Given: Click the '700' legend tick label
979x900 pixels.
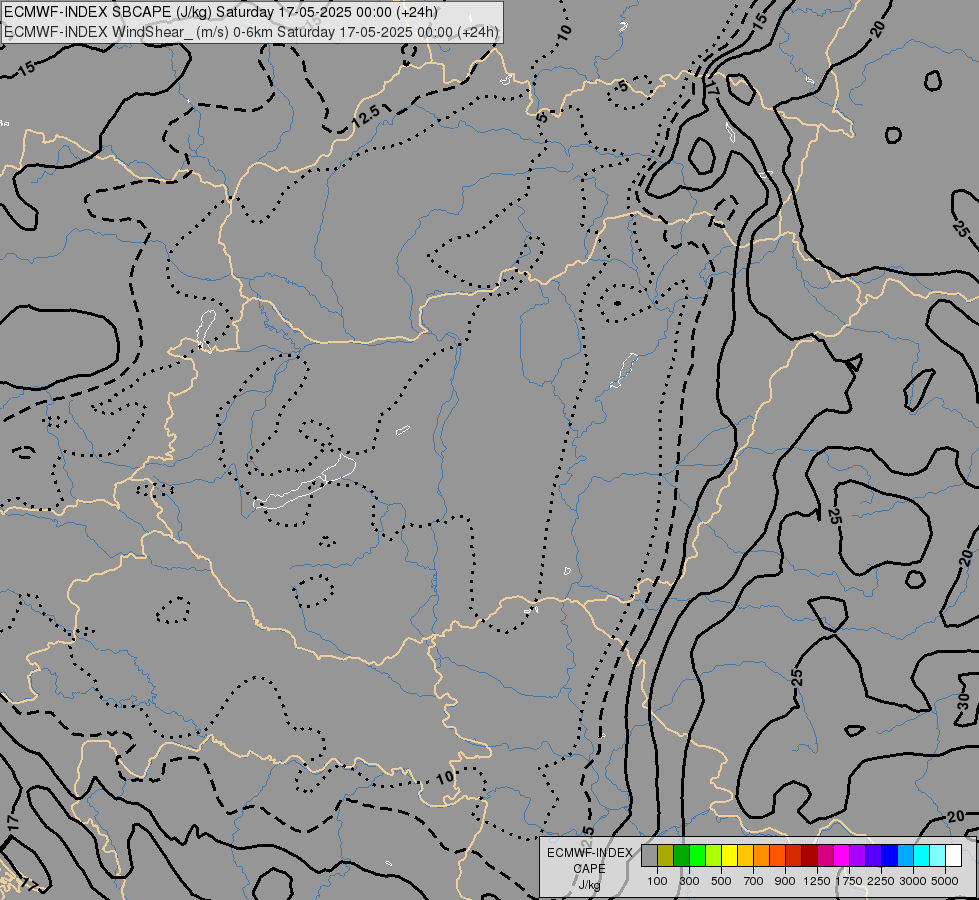Looking at the screenshot, I should pyautogui.click(x=754, y=881).
